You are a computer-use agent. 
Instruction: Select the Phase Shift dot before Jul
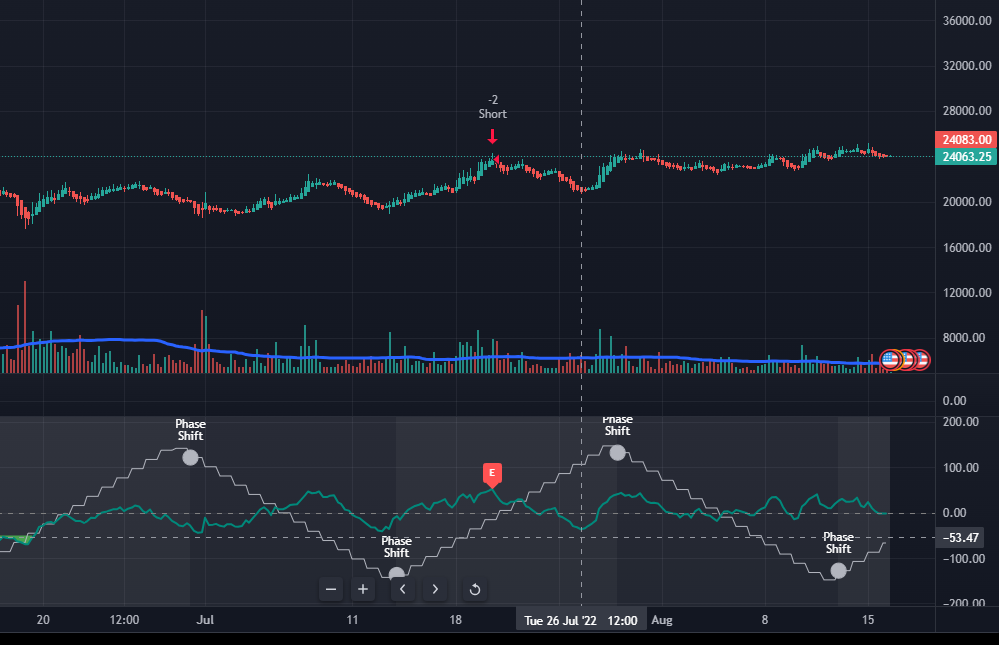point(190,457)
